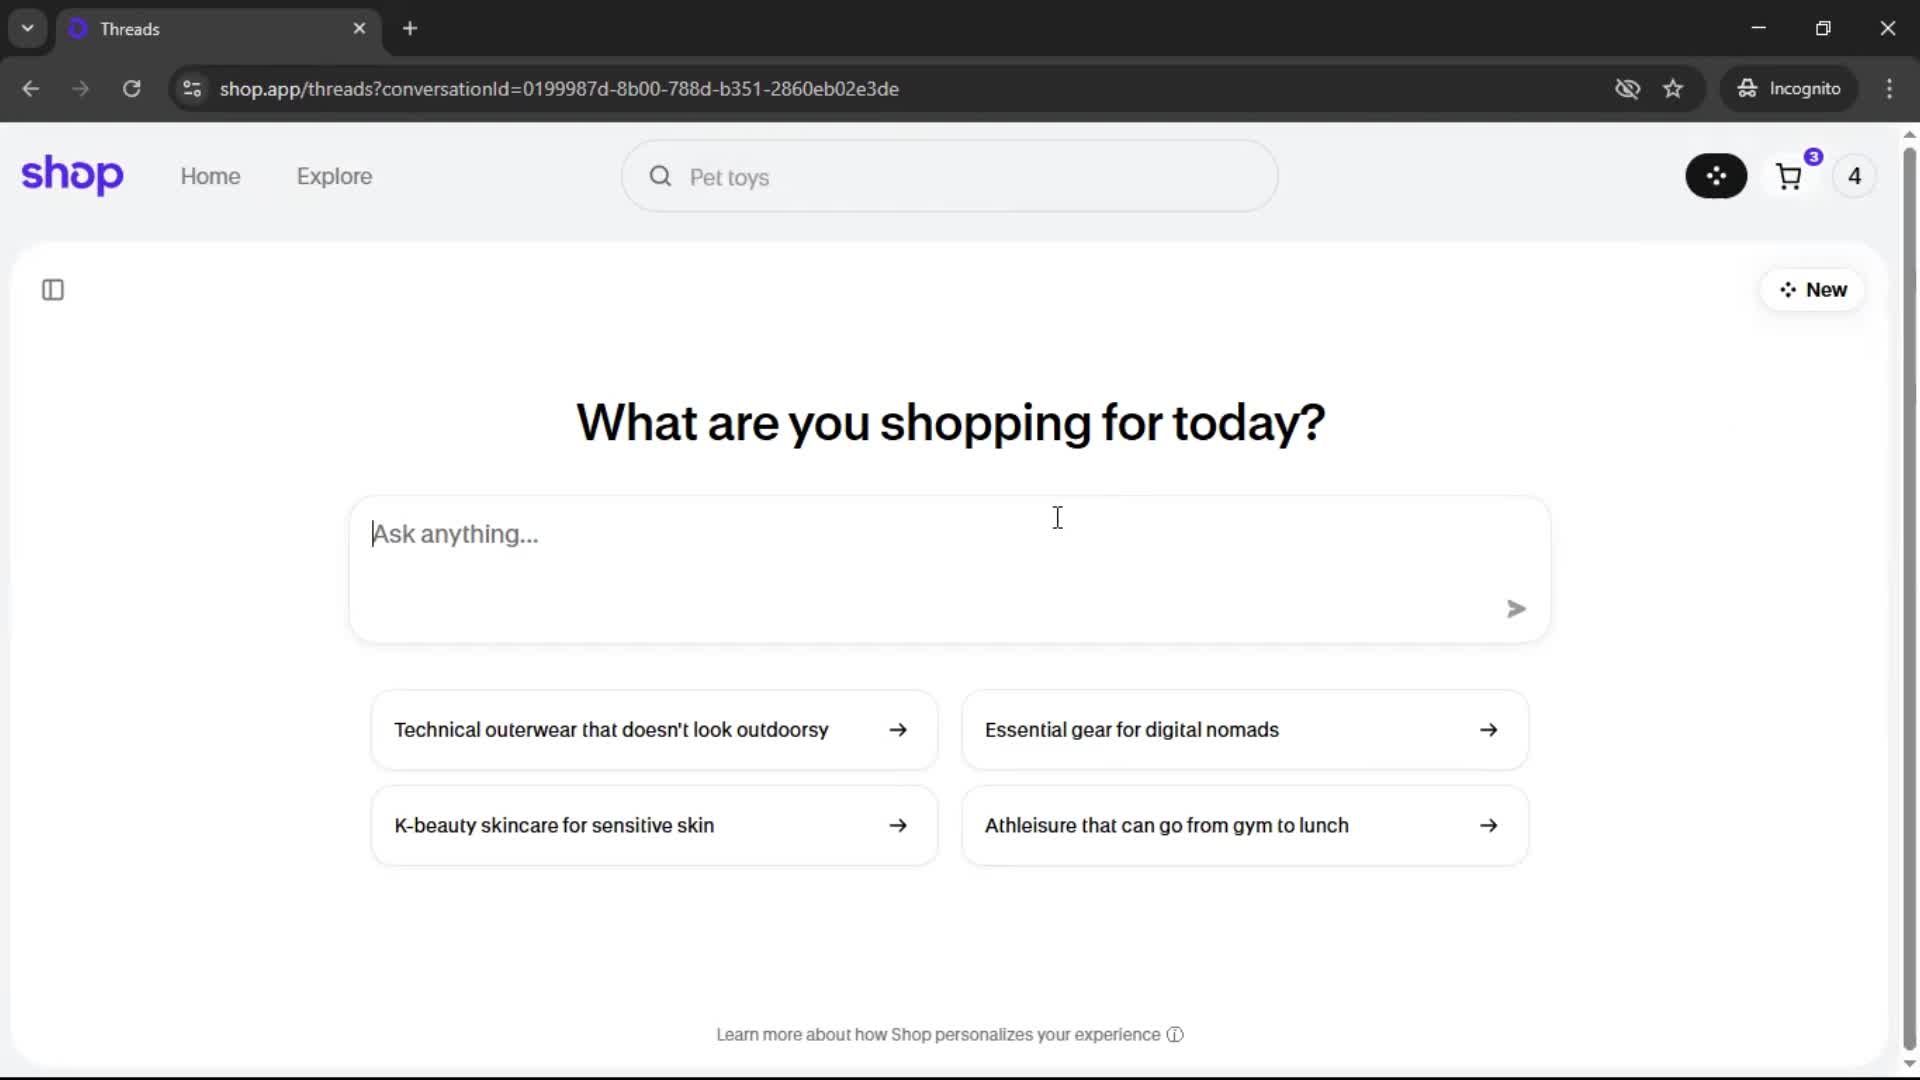Select the K-beauty skincare for sensitive skin suggestion
The width and height of the screenshot is (1920, 1080).
click(654, 826)
